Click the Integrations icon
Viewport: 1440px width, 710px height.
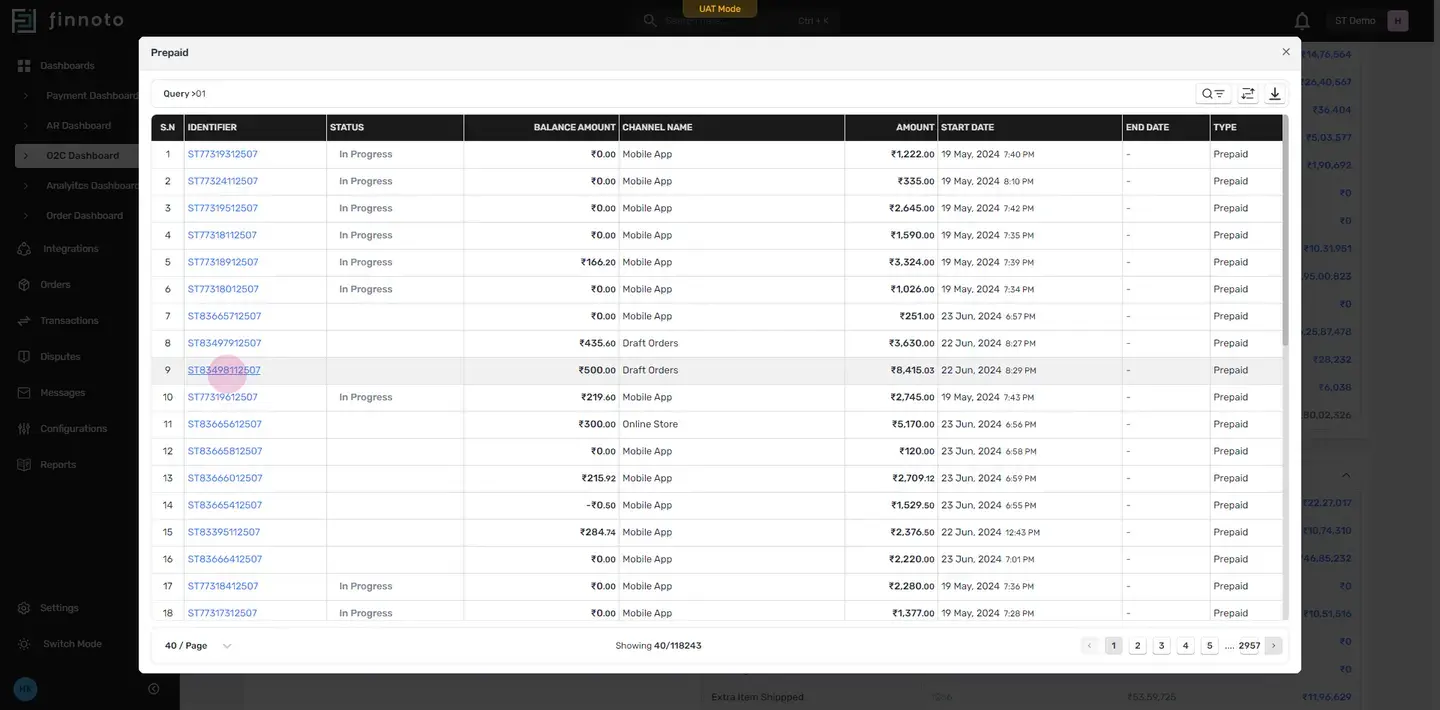coord(24,249)
